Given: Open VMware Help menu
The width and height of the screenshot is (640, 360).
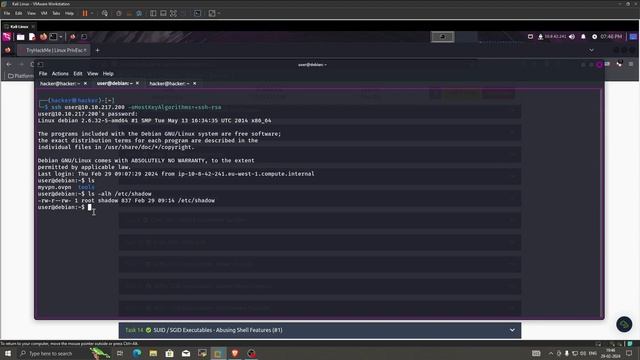Looking at the screenshot, I should click(x=69, y=13).
